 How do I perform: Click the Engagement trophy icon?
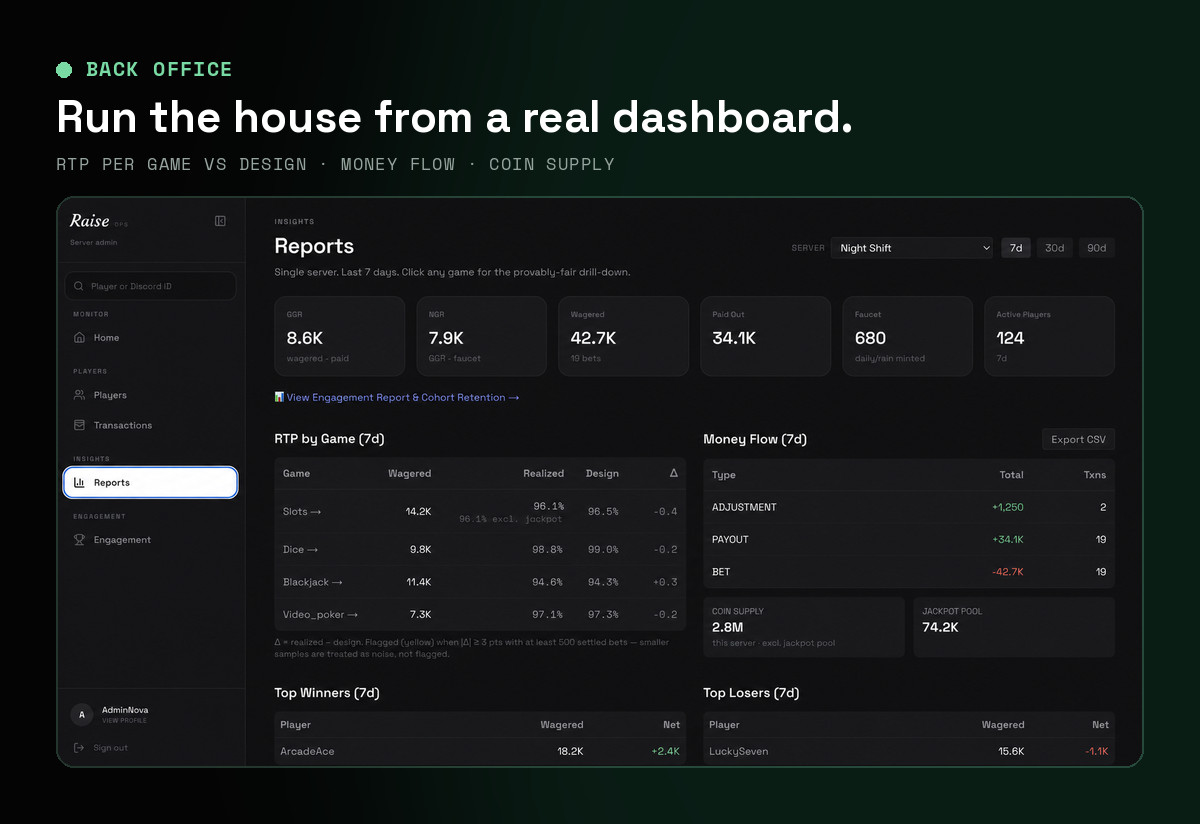pos(80,540)
